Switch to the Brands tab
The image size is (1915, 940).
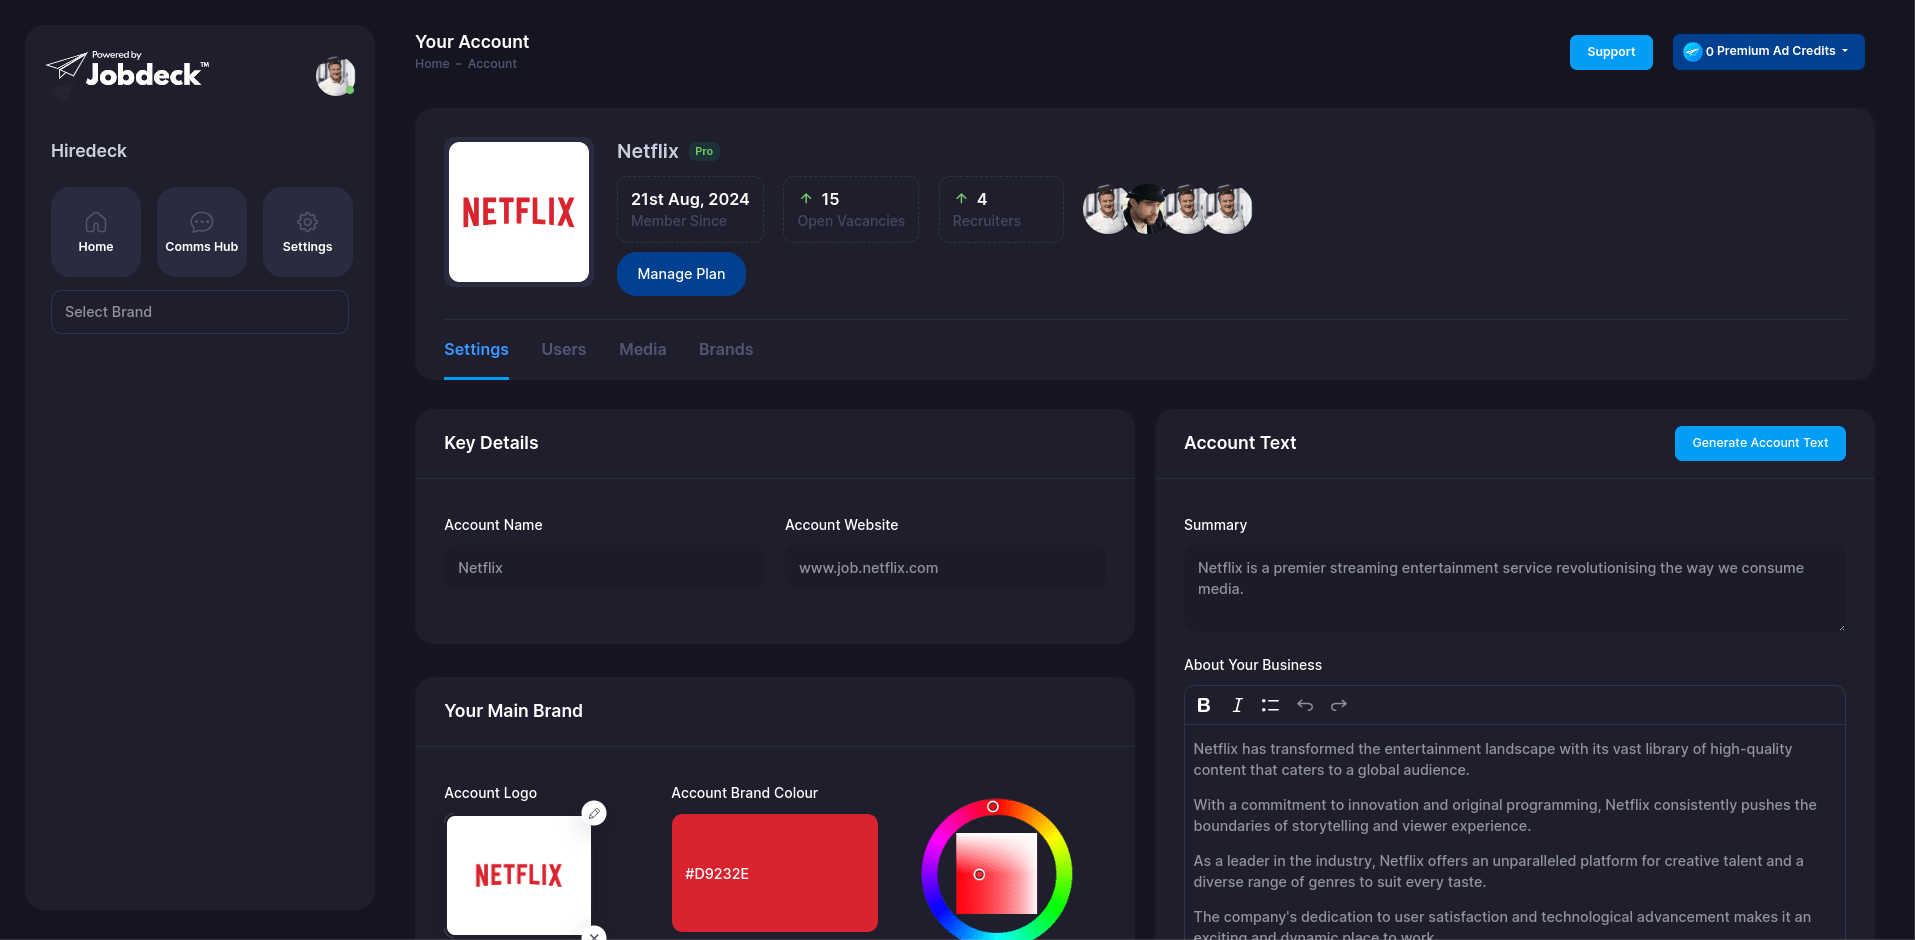point(726,349)
